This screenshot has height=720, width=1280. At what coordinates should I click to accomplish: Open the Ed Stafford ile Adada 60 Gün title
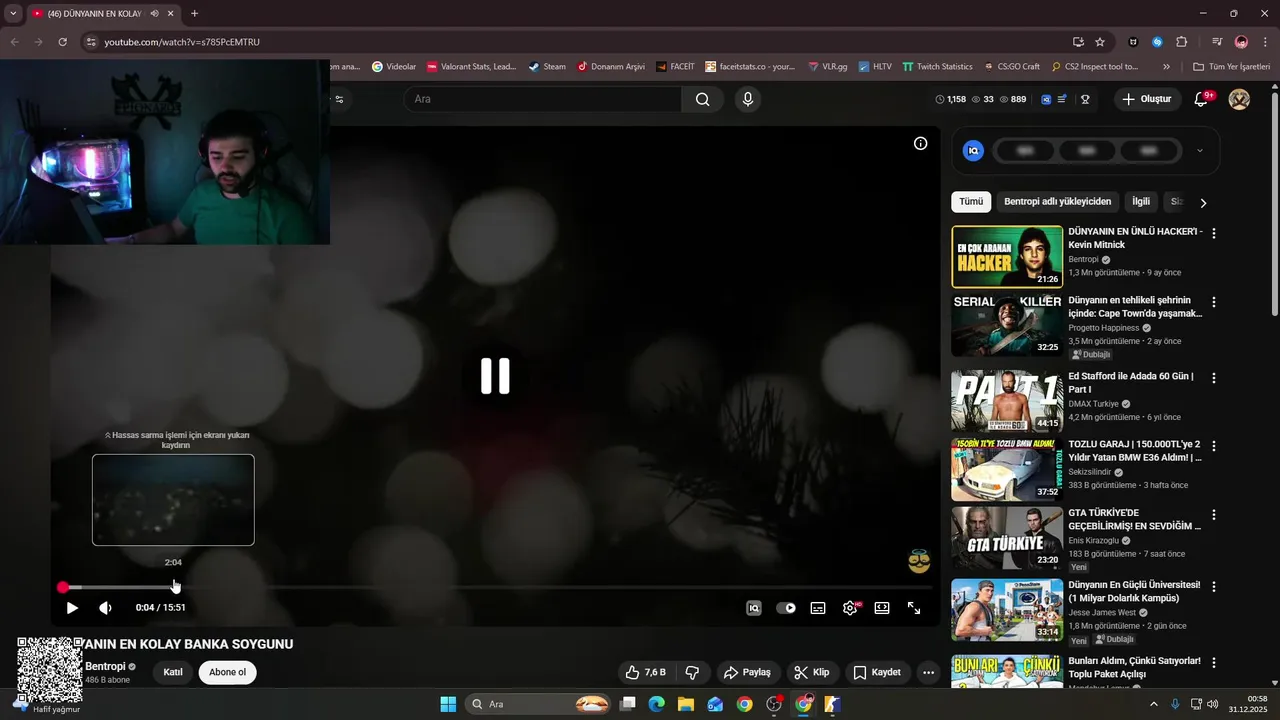(x=1131, y=383)
